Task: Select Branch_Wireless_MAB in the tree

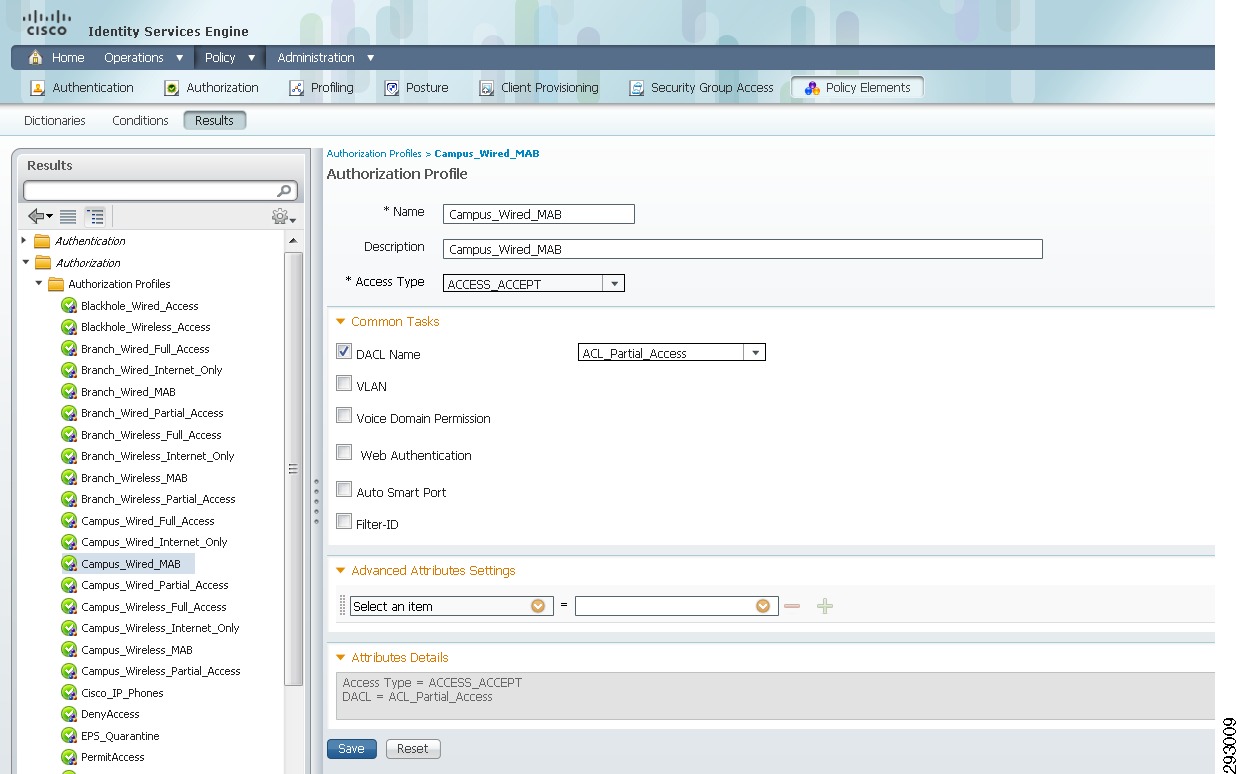Action: [x=134, y=478]
